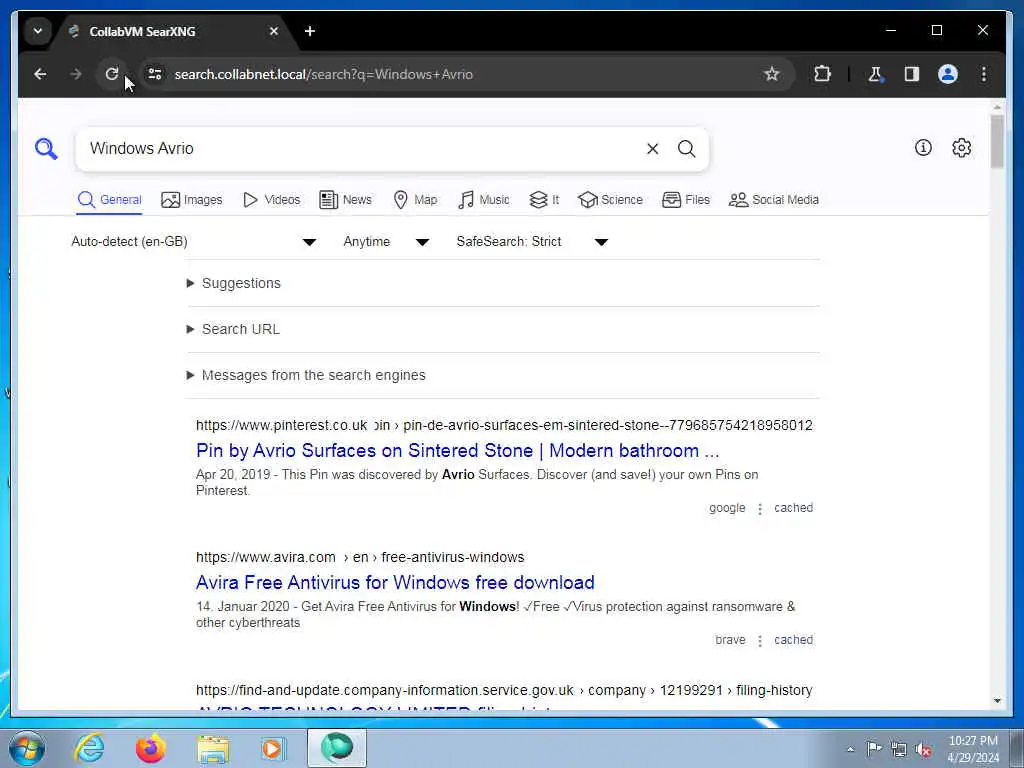Switch to the Map tab
The width and height of the screenshot is (1024, 768).
pos(415,200)
